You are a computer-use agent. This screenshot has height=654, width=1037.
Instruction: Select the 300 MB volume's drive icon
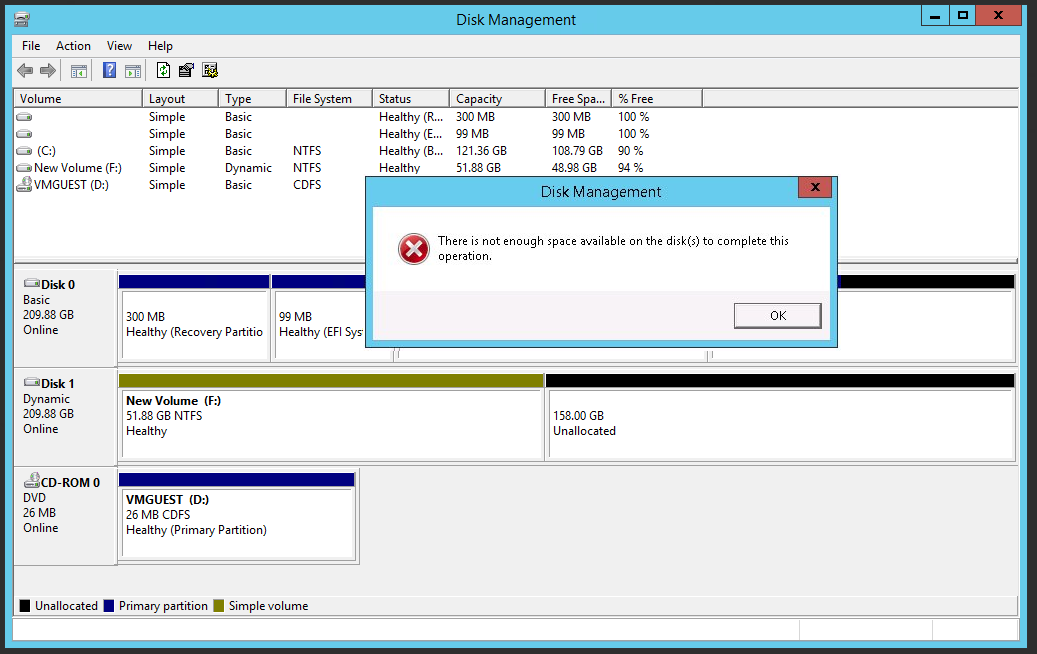pos(24,117)
